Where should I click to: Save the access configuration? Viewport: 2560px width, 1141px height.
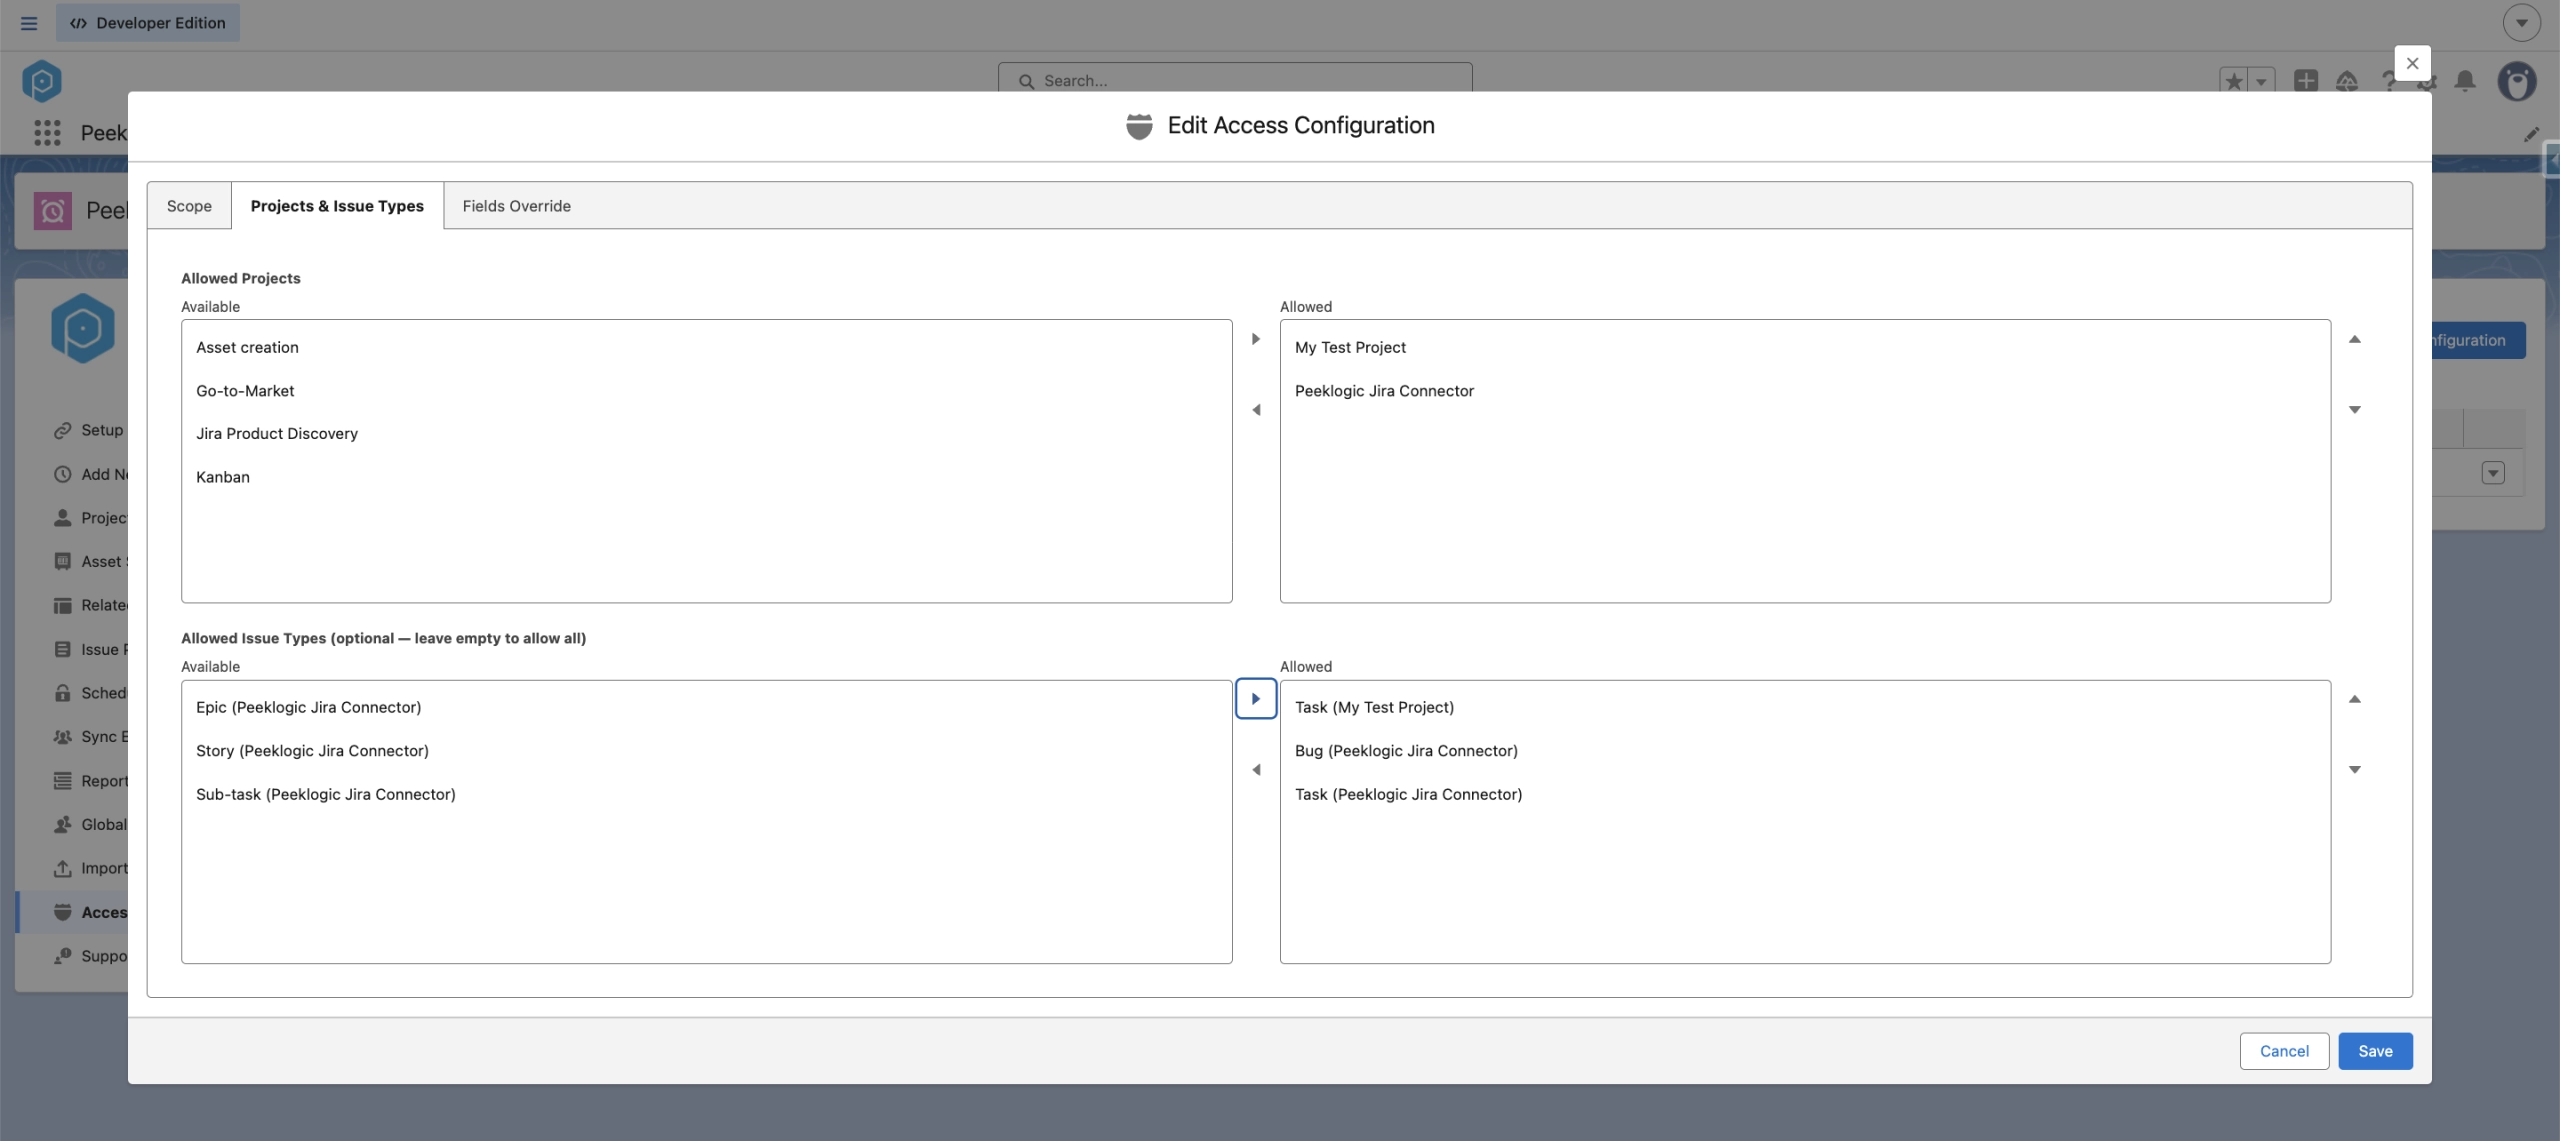pos(2375,1051)
